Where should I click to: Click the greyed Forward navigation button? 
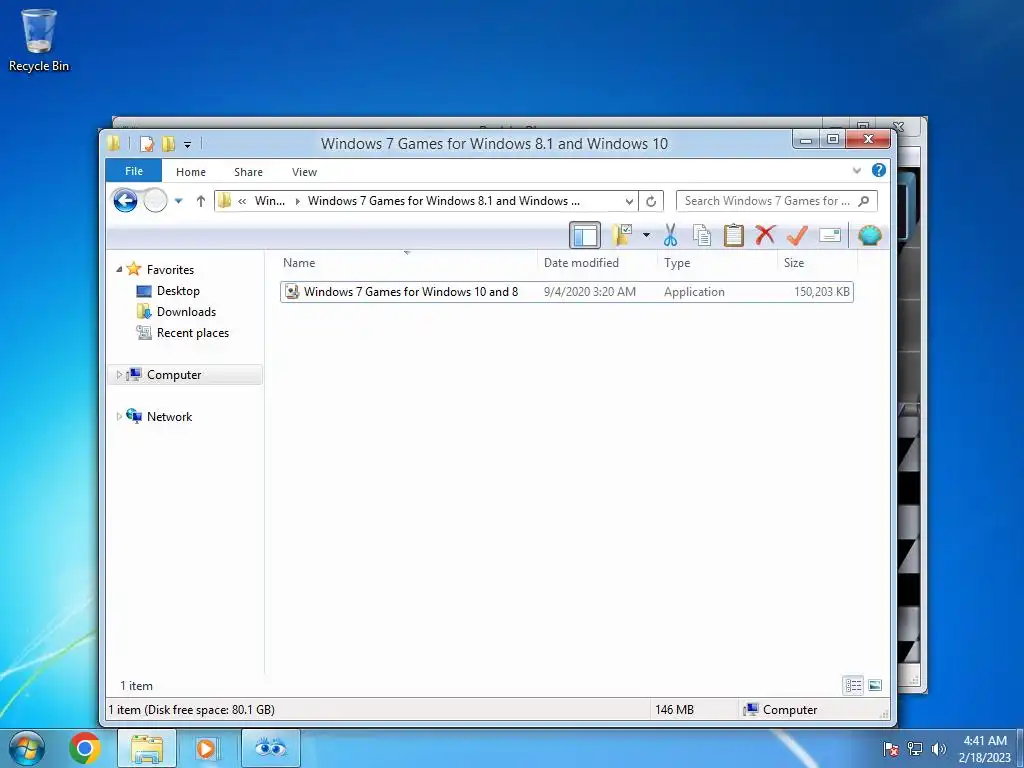[x=155, y=200]
